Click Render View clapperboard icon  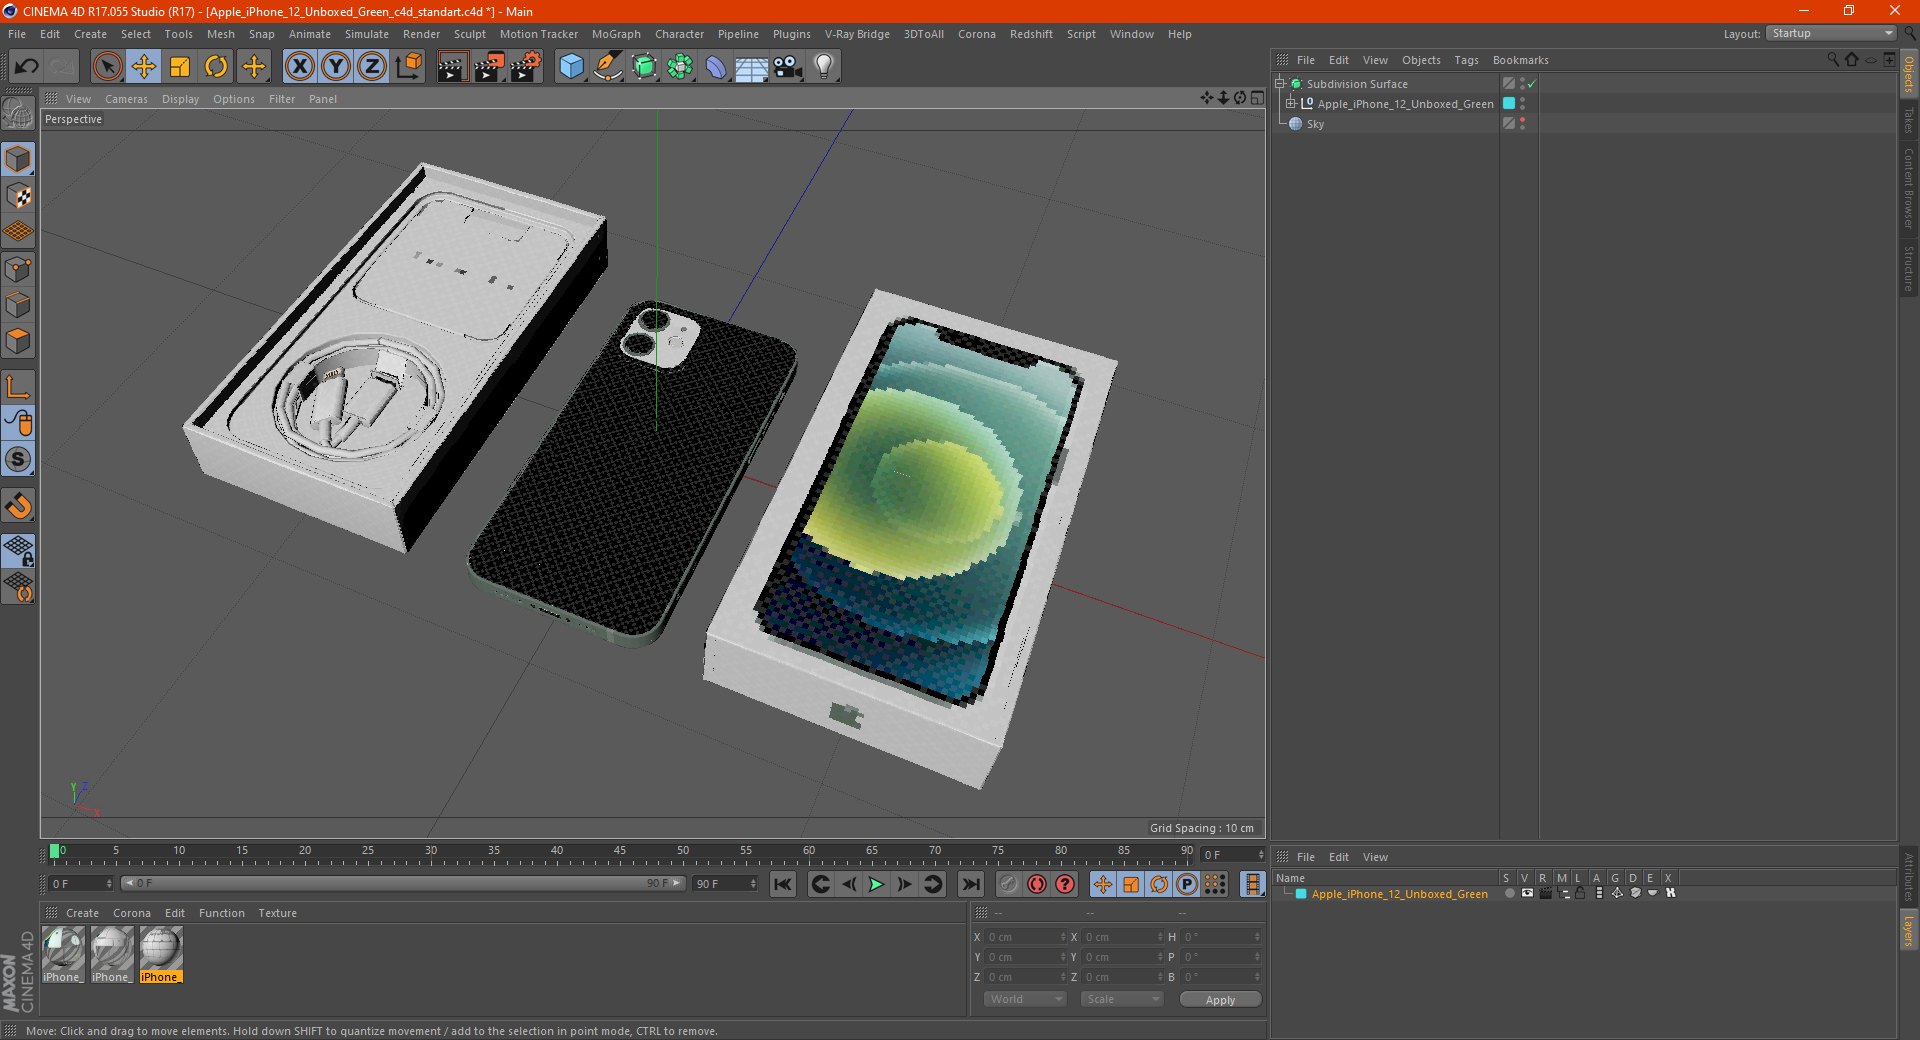coord(452,67)
